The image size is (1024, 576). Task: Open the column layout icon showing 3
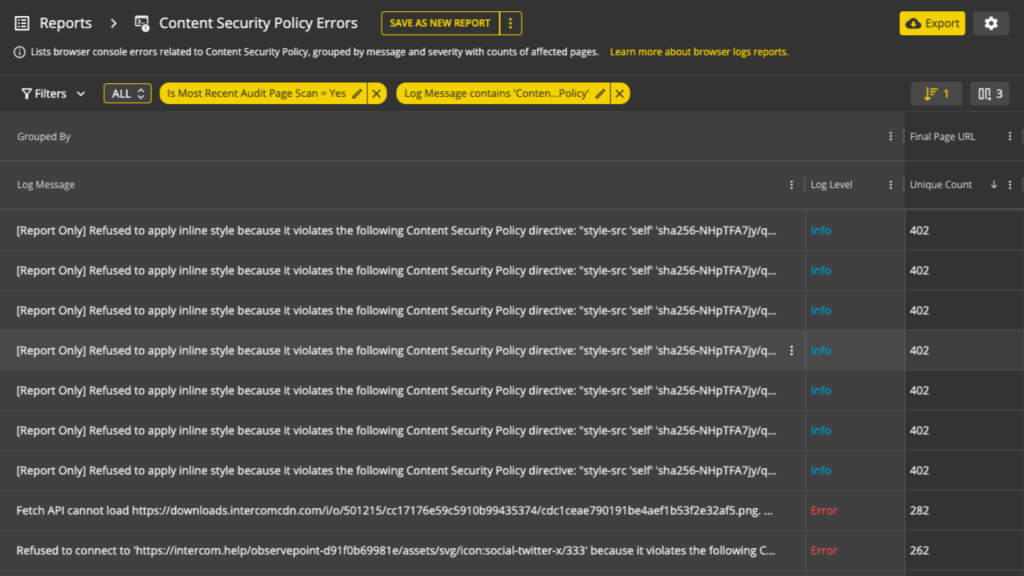989,93
